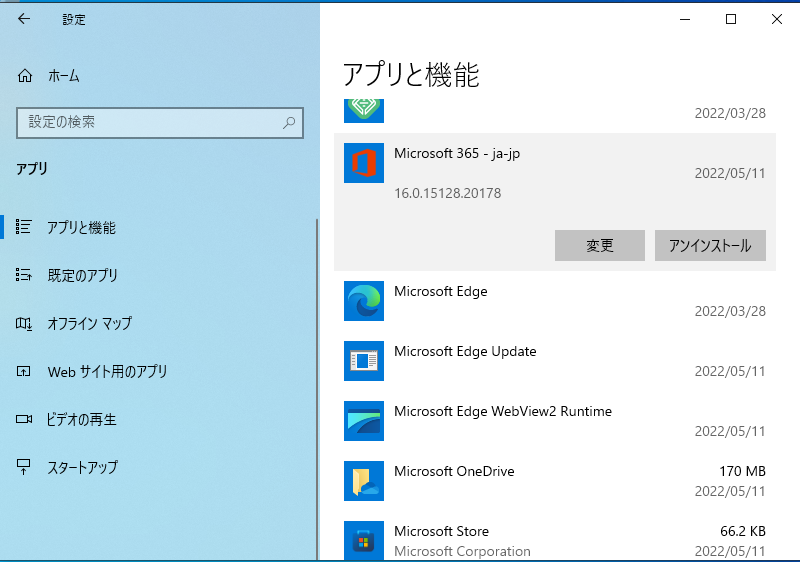Click the 設定の検索 search field
This screenshot has height=562, width=800.
click(x=150, y=123)
